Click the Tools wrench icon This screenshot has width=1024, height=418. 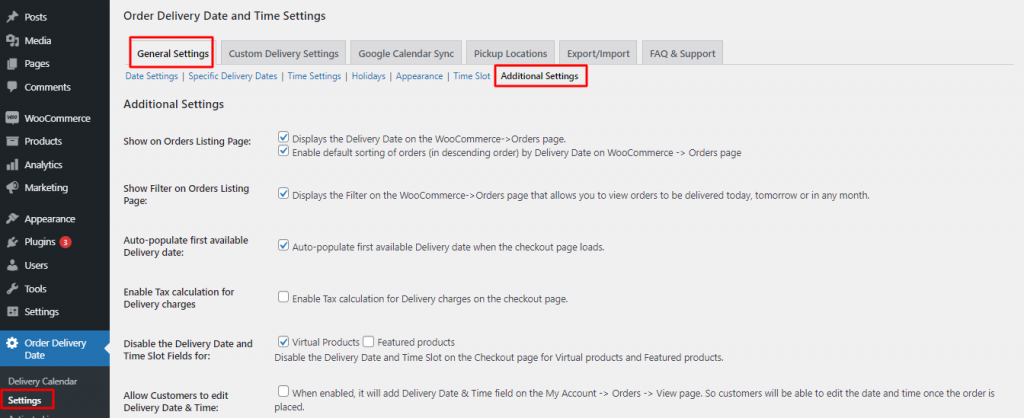(x=12, y=289)
